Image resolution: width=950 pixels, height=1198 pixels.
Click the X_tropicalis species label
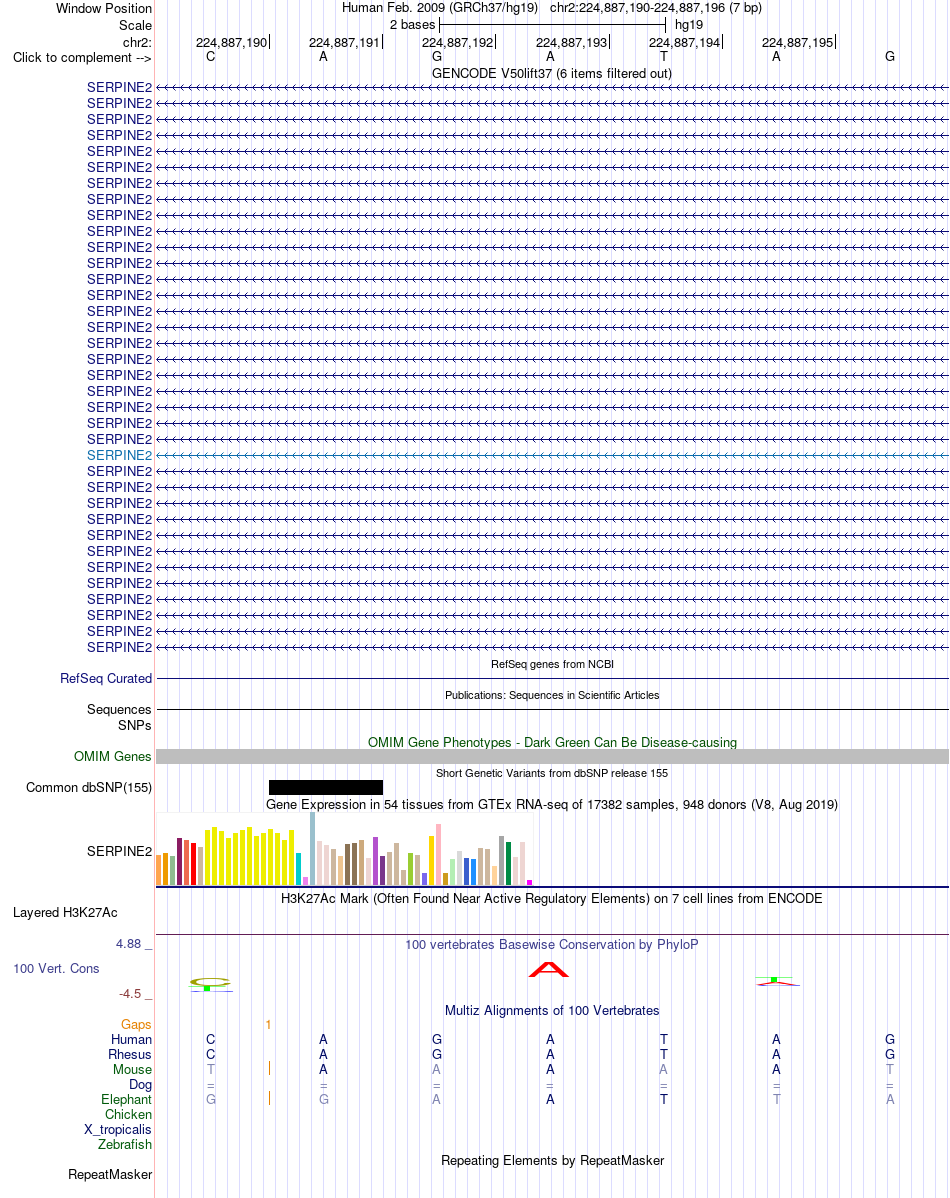(118, 1129)
